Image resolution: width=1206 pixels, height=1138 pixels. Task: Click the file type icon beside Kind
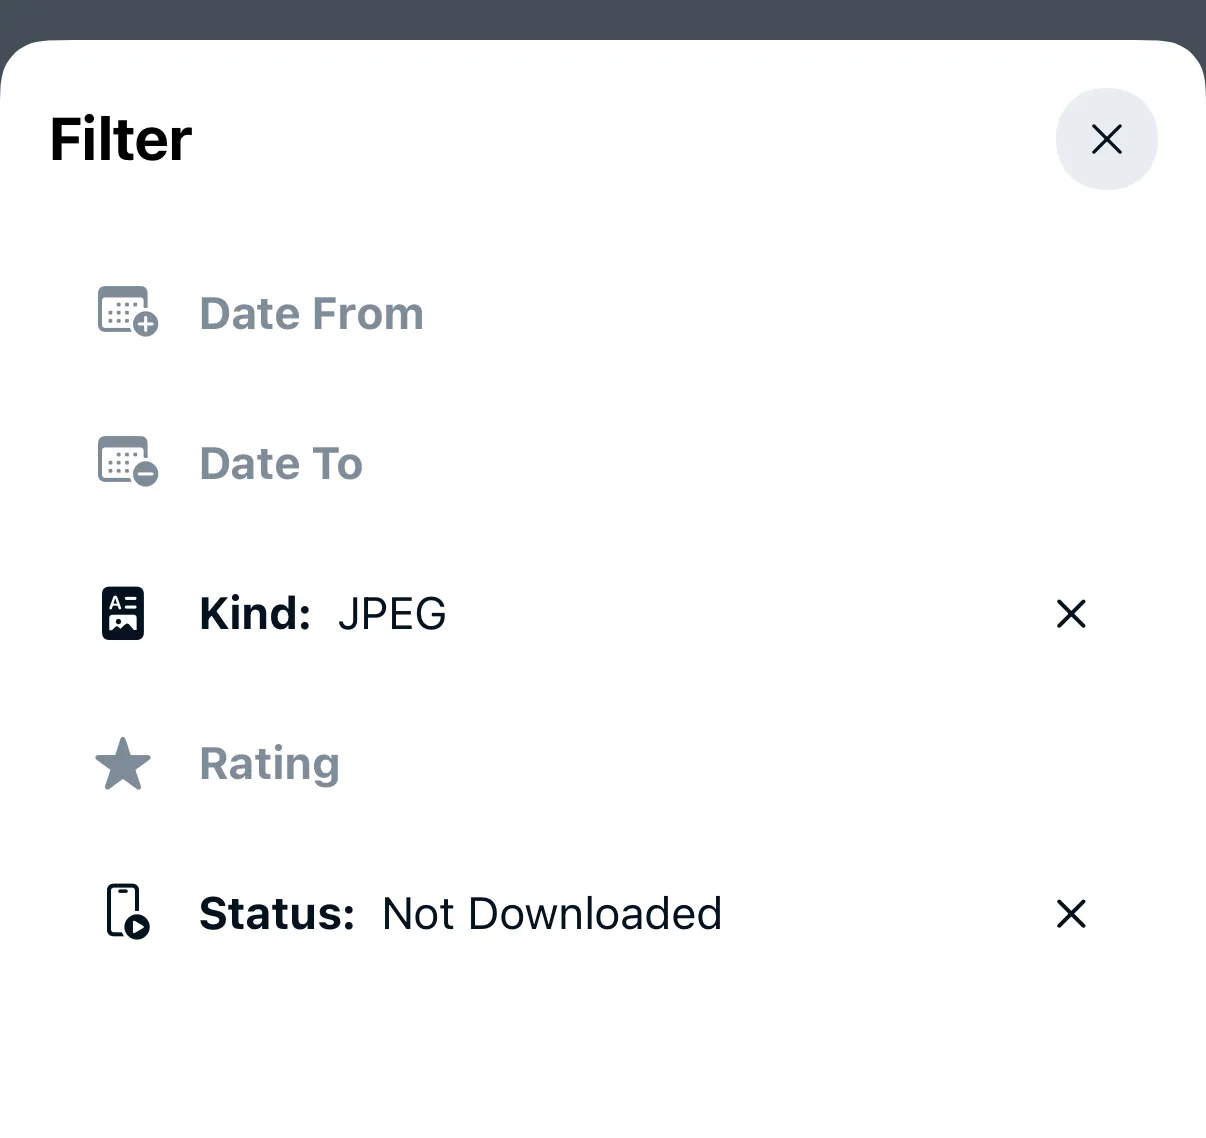pos(123,613)
